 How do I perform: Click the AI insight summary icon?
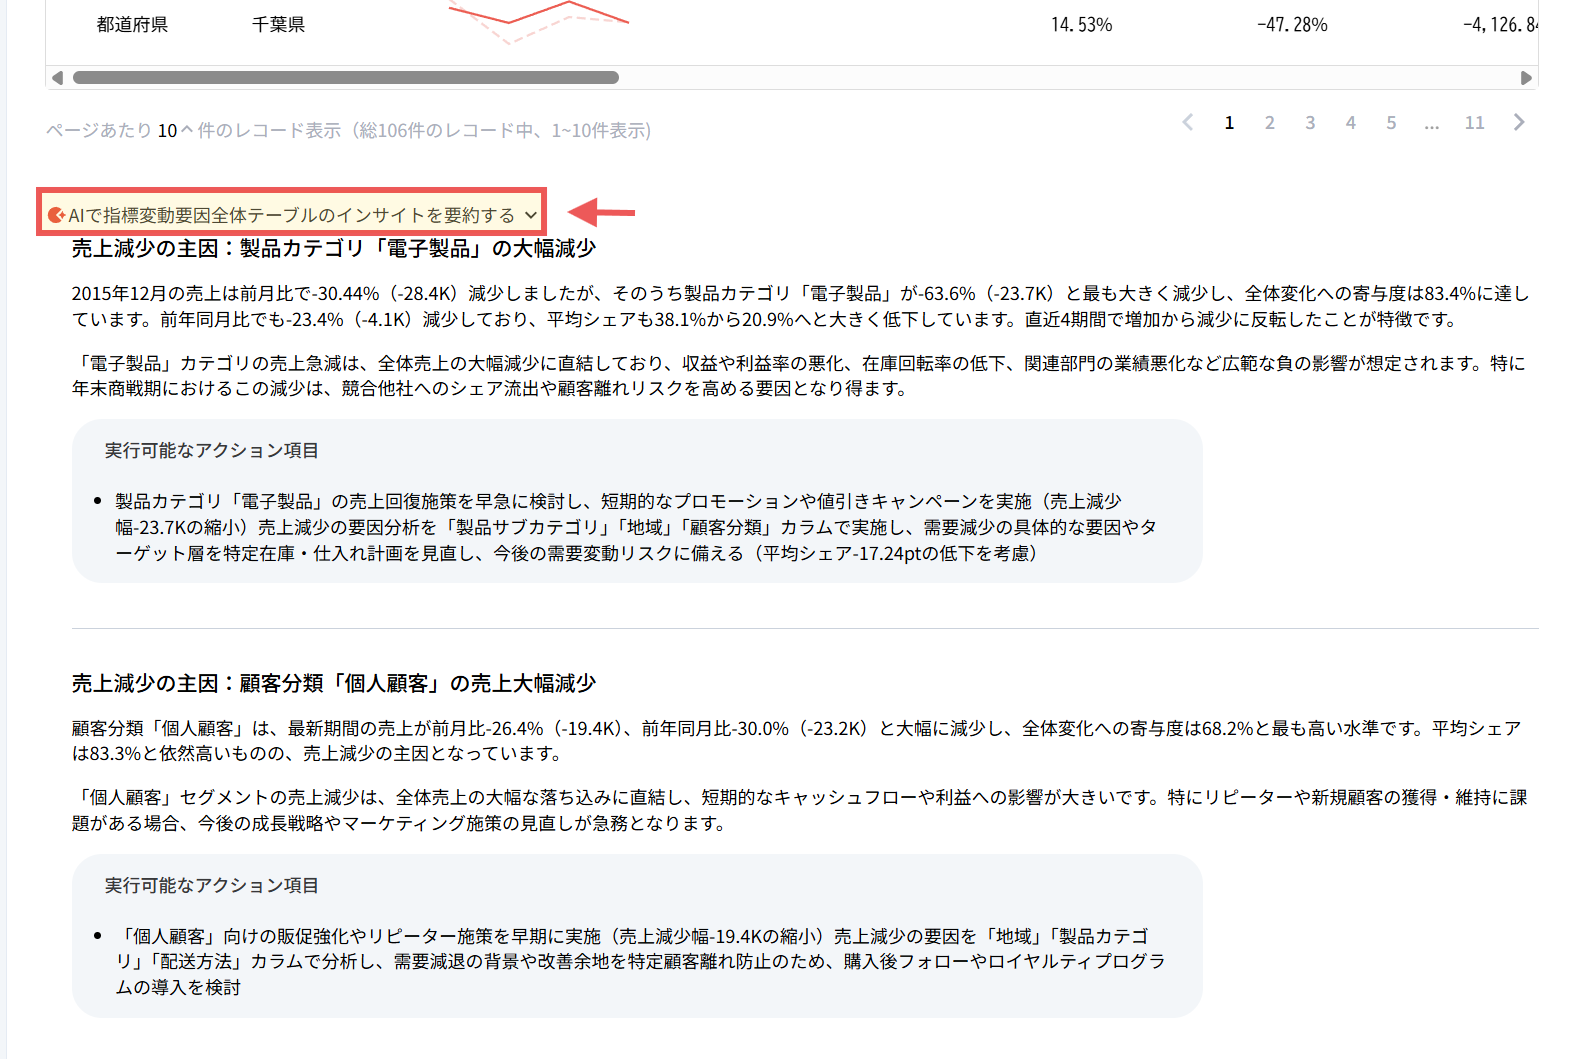pos(56,215)
